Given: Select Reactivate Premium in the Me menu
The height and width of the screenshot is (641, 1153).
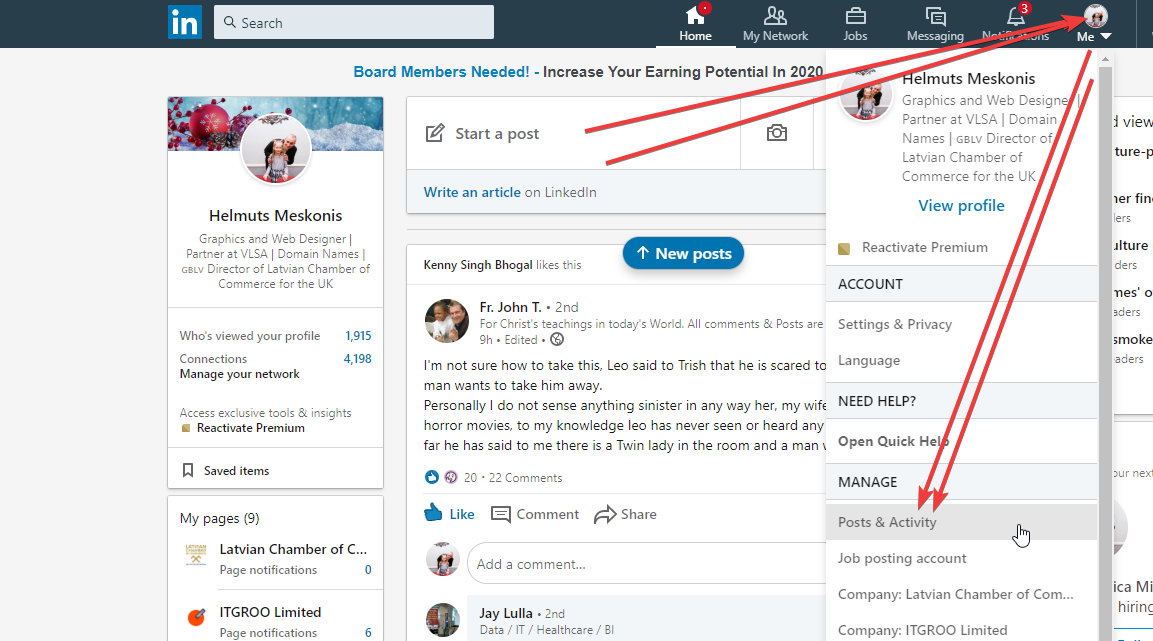Looking at the screenshot, I should coord(924,247).
